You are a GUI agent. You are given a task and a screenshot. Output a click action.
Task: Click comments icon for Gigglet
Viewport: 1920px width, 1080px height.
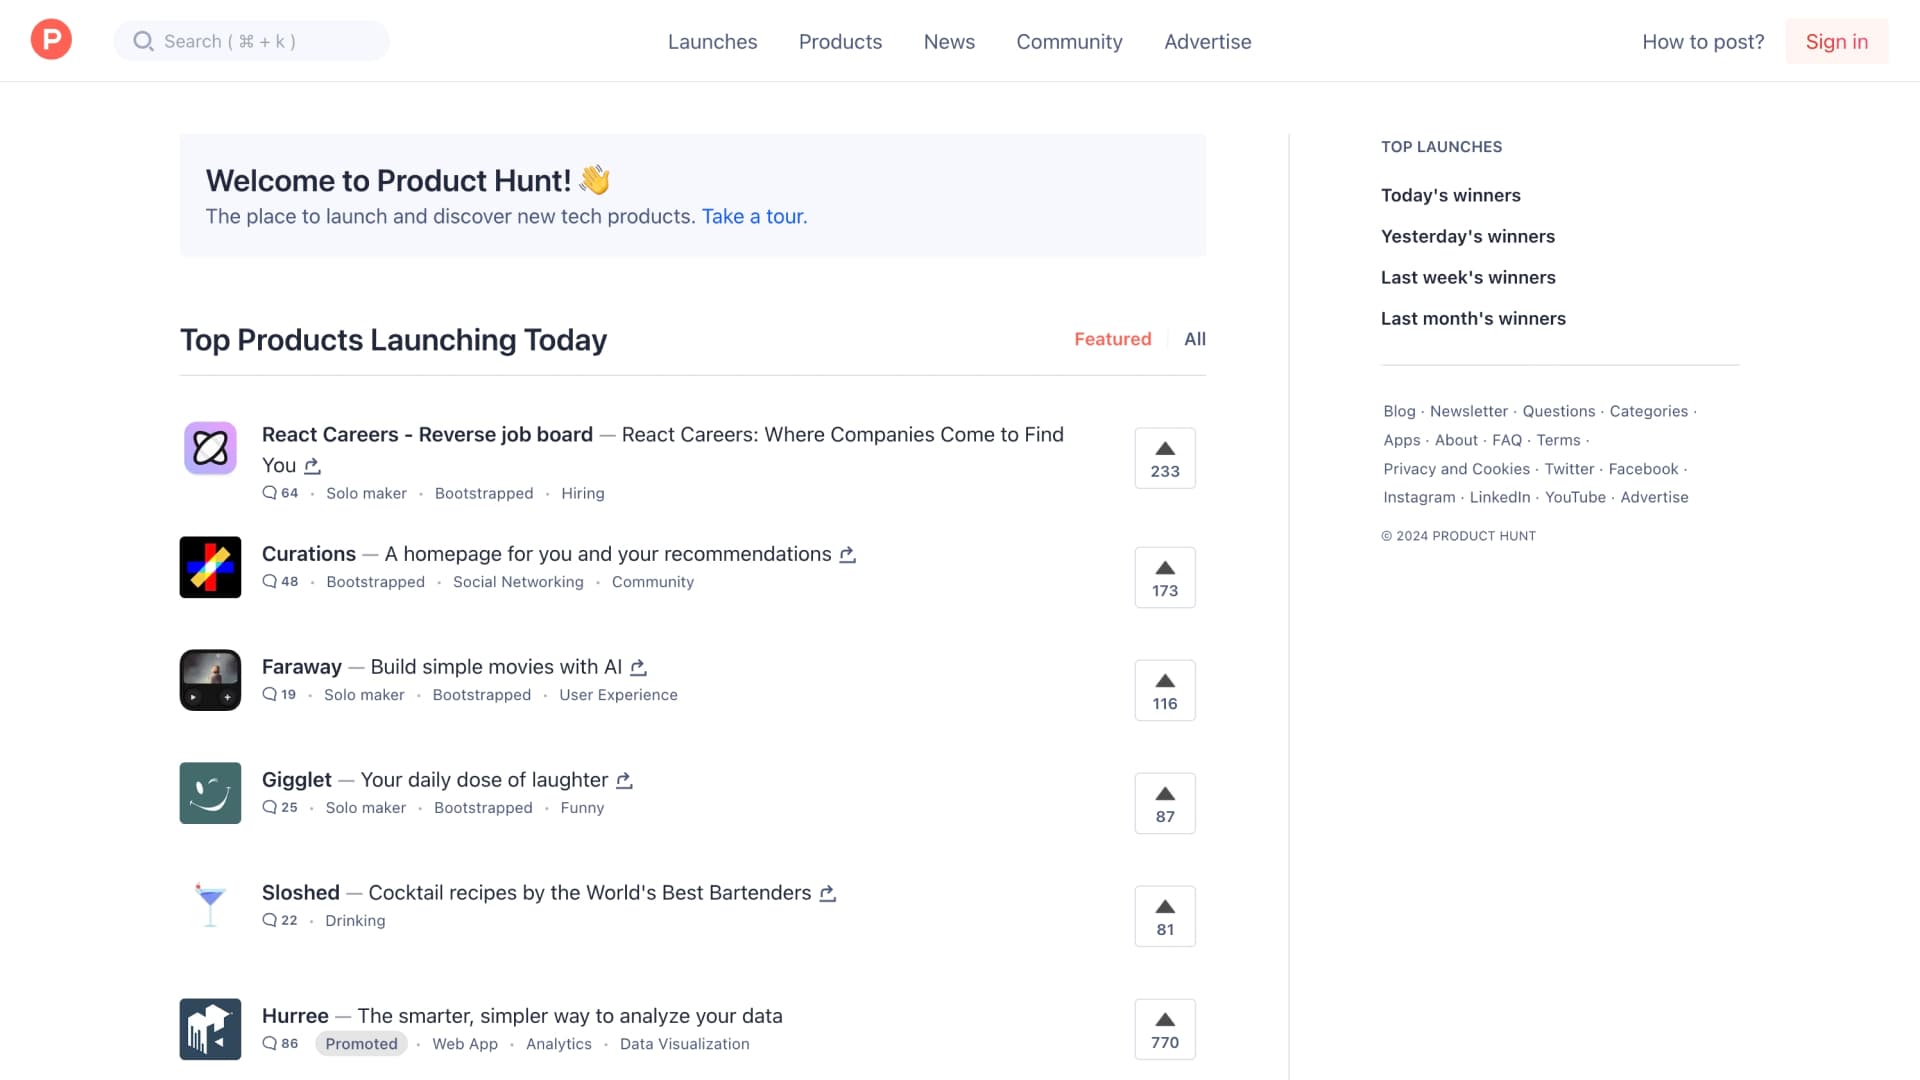(270, 807)
